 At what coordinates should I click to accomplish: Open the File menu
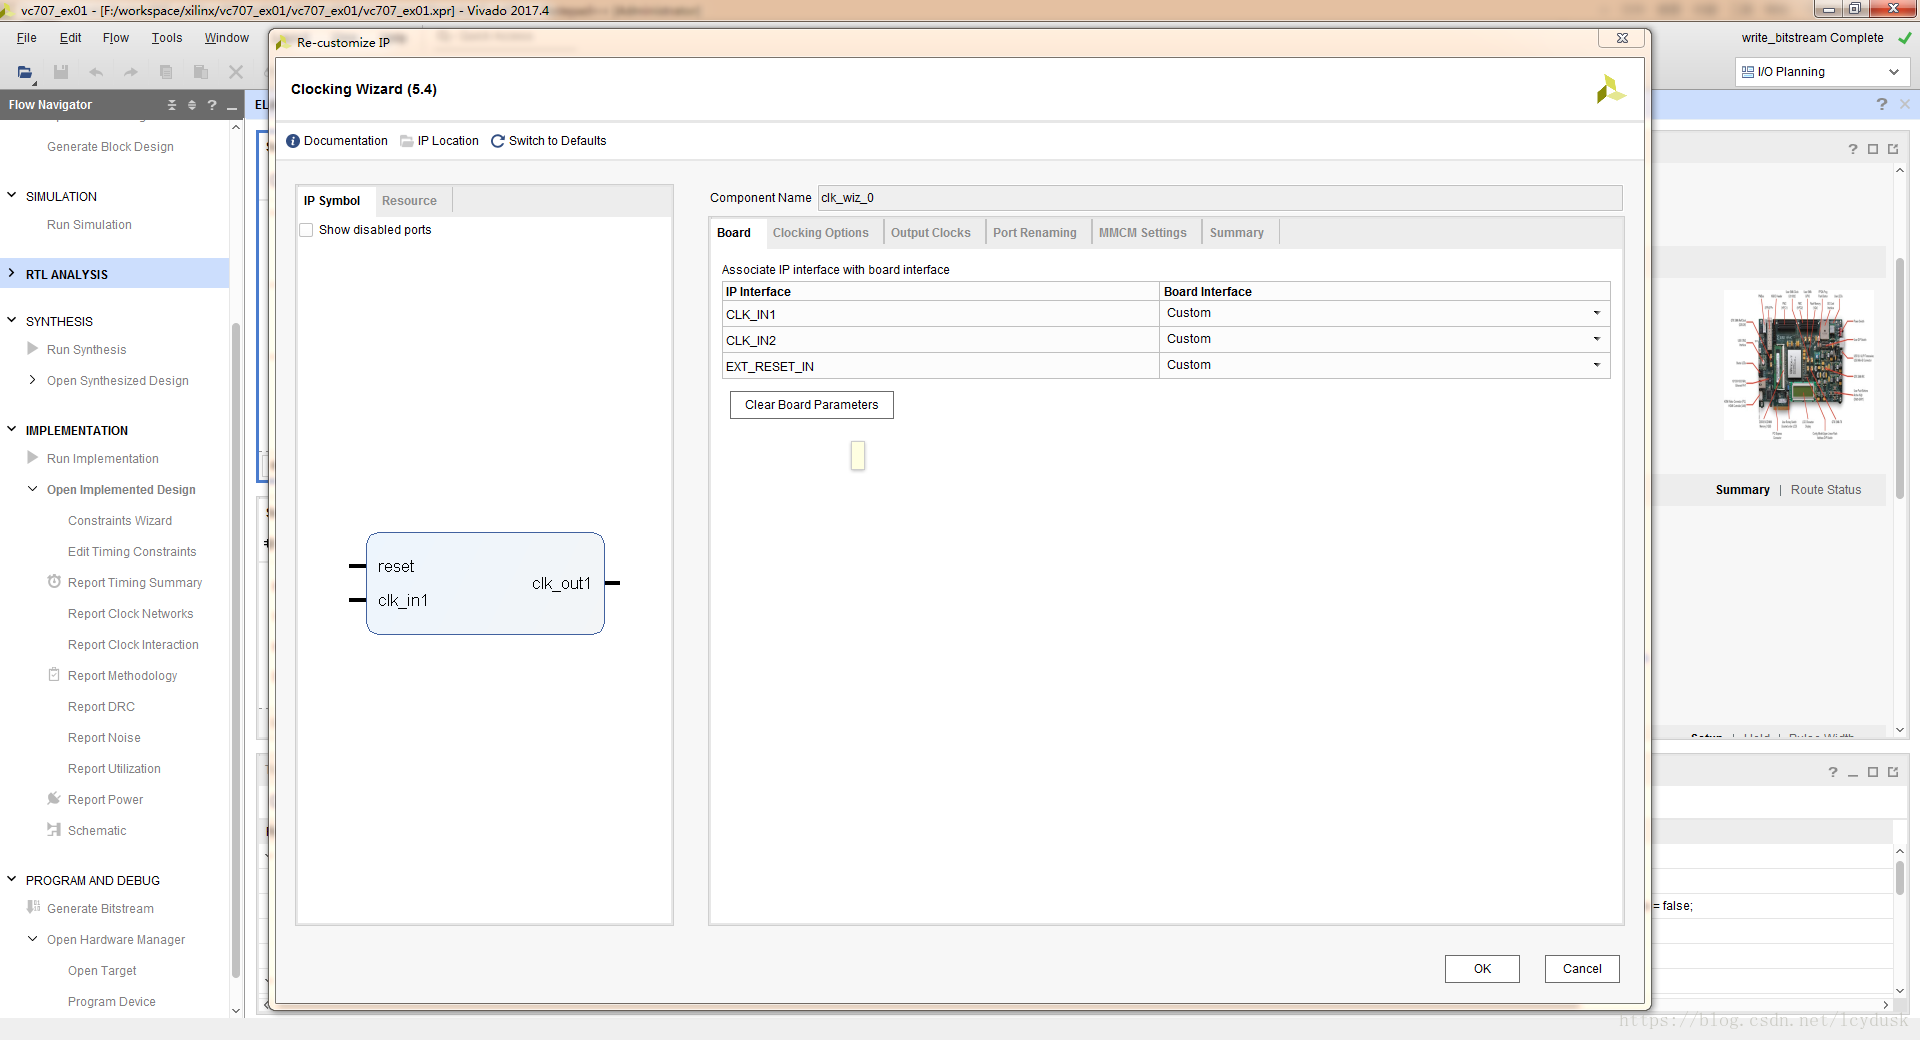coord(27,38)
